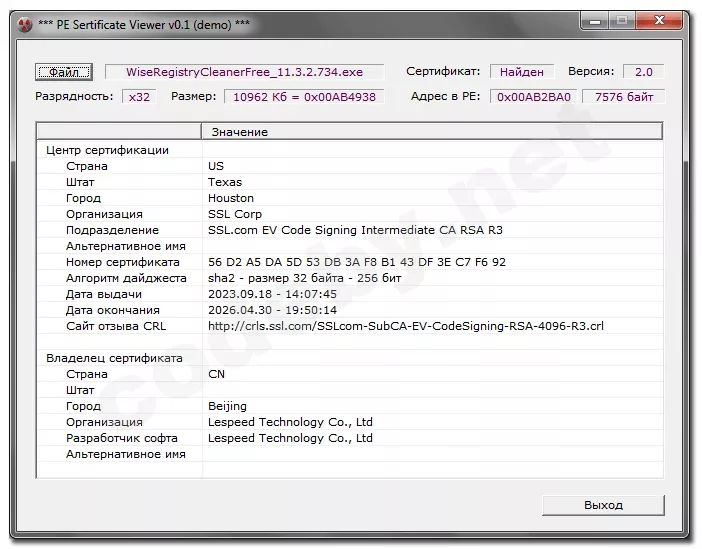Click the Найден certificate status field
The image size is (702, 549).
(522, 72)
